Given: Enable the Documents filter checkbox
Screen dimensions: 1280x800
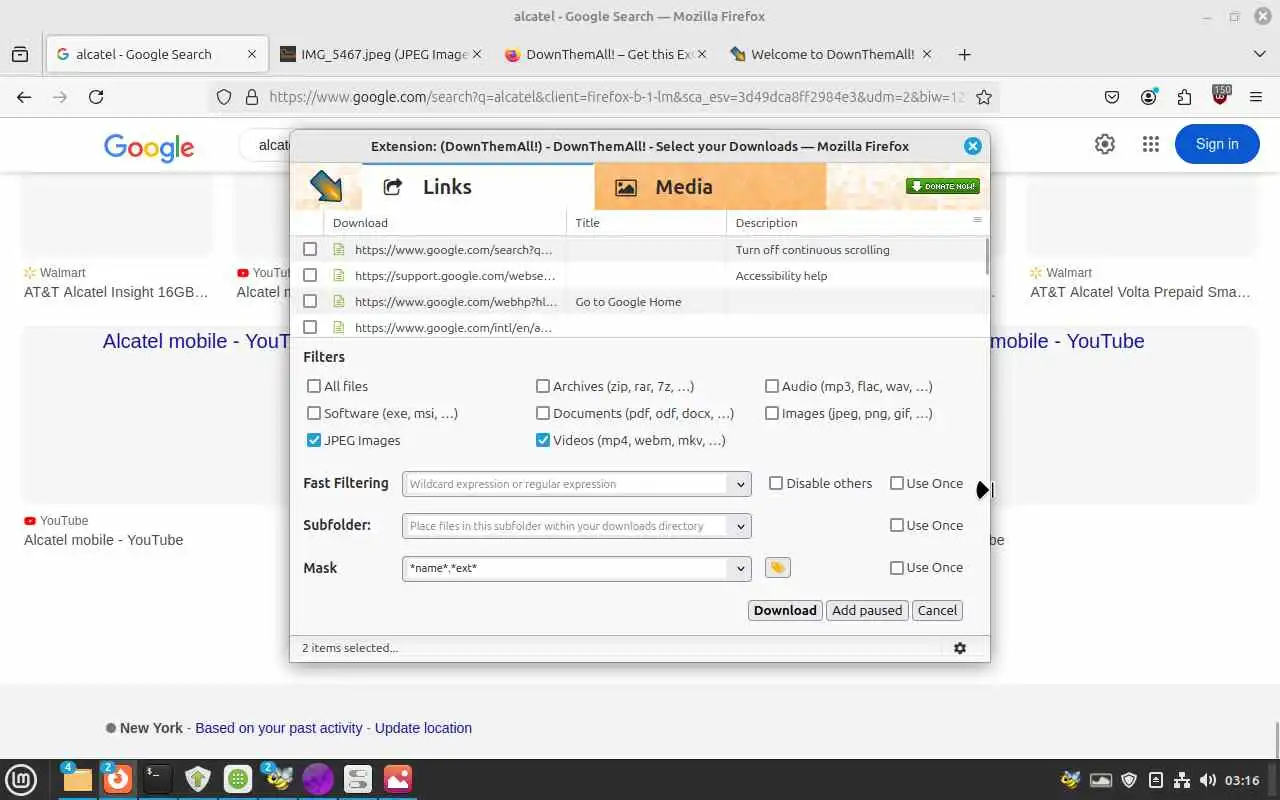Looking at the screenshot, I should [x=543, y=413].
